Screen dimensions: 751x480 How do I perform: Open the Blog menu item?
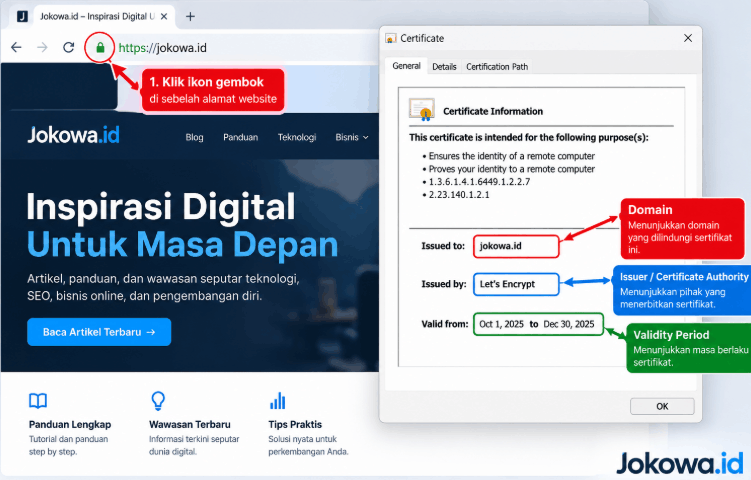[x=194, y=137]
